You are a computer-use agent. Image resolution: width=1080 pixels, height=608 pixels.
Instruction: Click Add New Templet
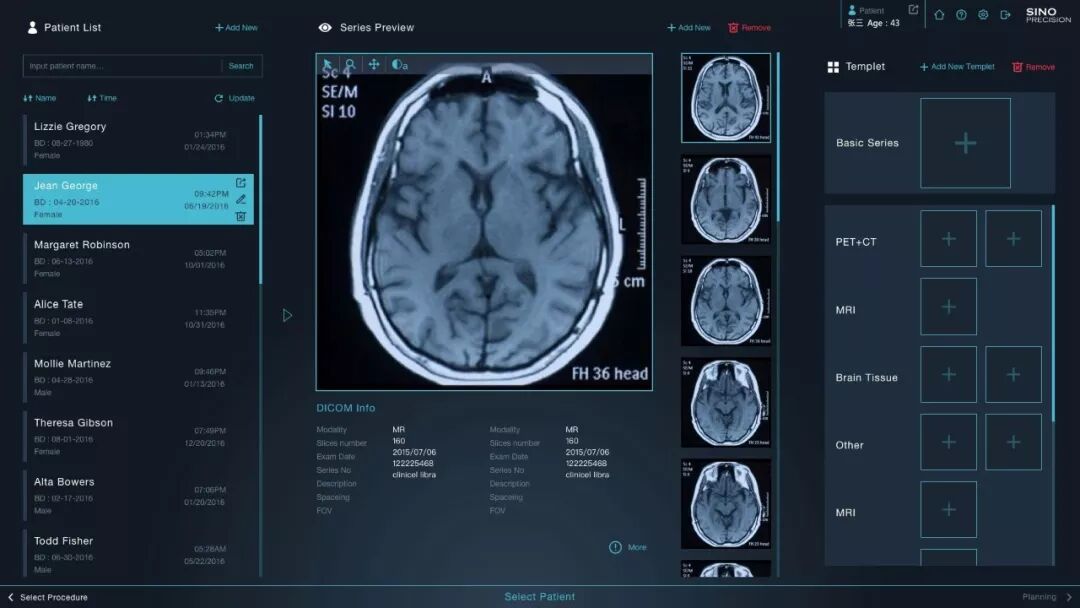(x=957, y=67)
